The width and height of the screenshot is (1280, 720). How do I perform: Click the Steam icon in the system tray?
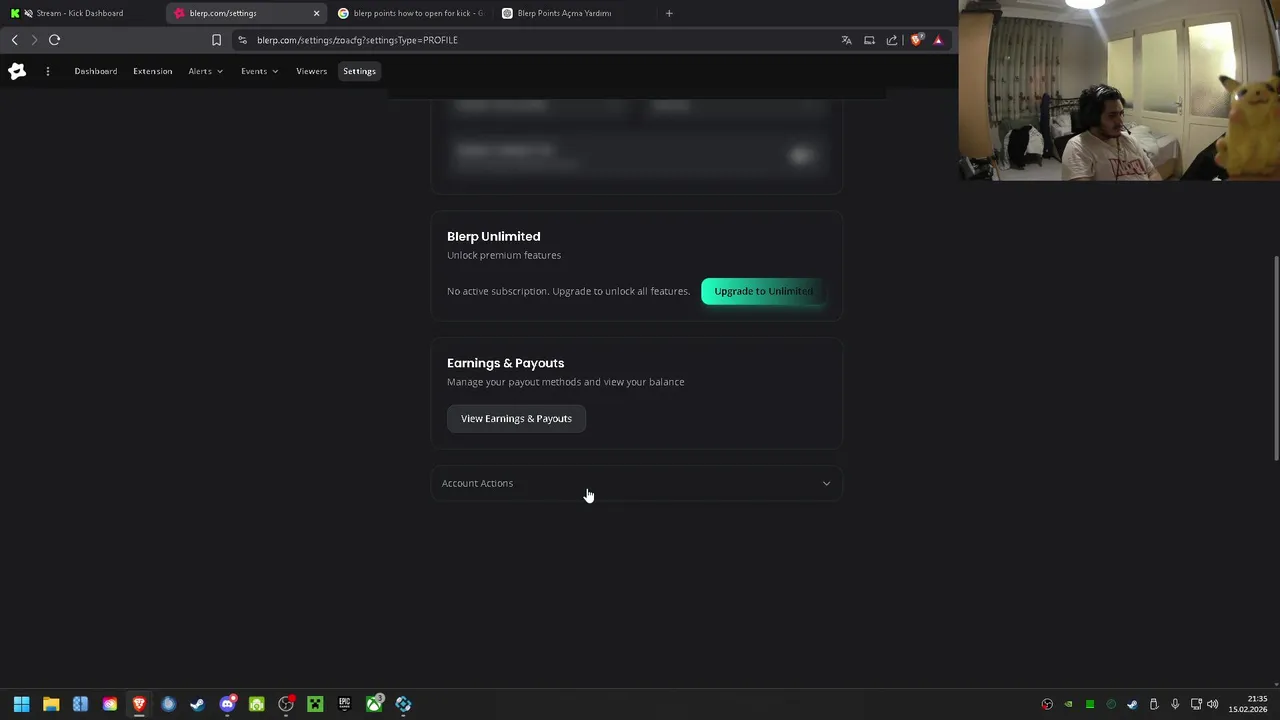tap(1132, 704)
